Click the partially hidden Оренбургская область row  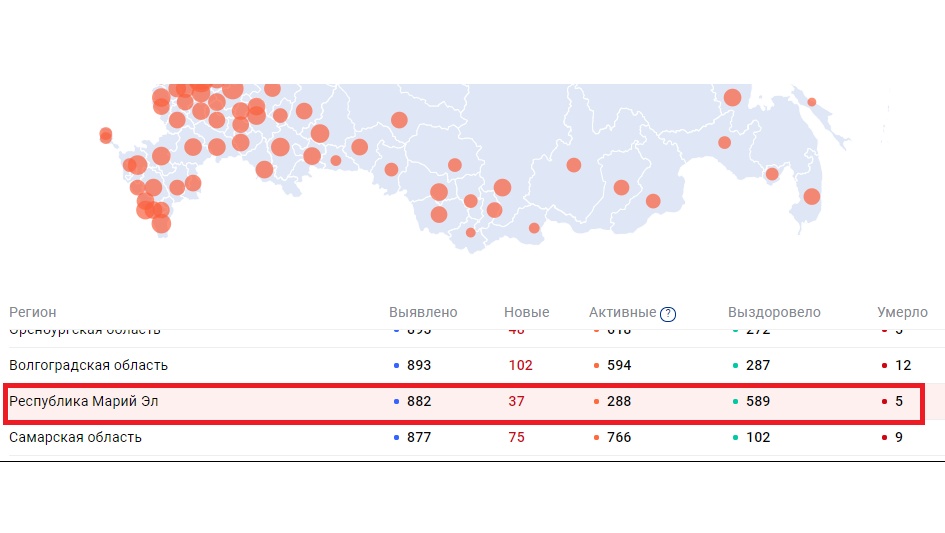(x=85, y=332)
